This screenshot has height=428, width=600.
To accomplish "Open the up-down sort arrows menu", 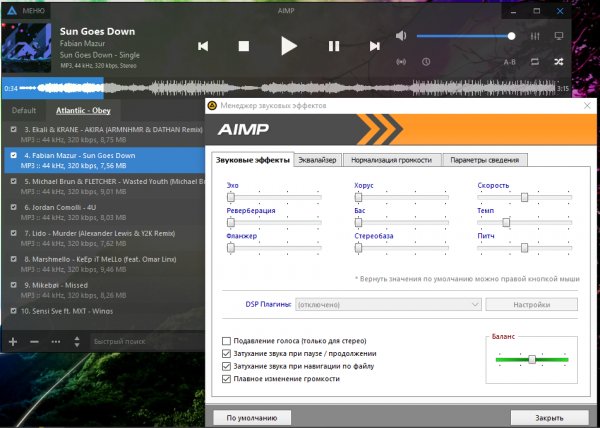I will pyautogui.click(x=77, y=341).
